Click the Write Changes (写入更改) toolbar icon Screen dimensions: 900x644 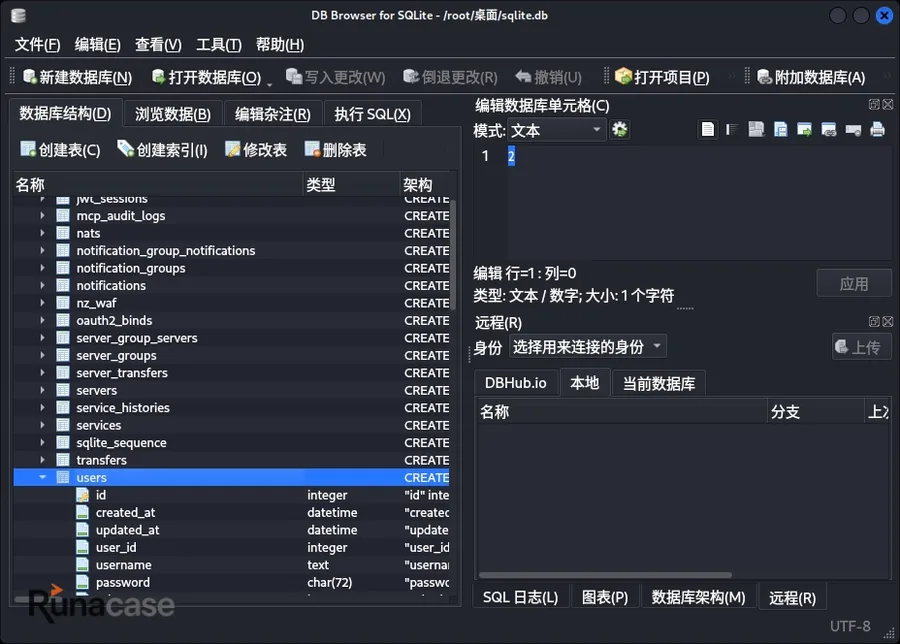click(294, 76)
